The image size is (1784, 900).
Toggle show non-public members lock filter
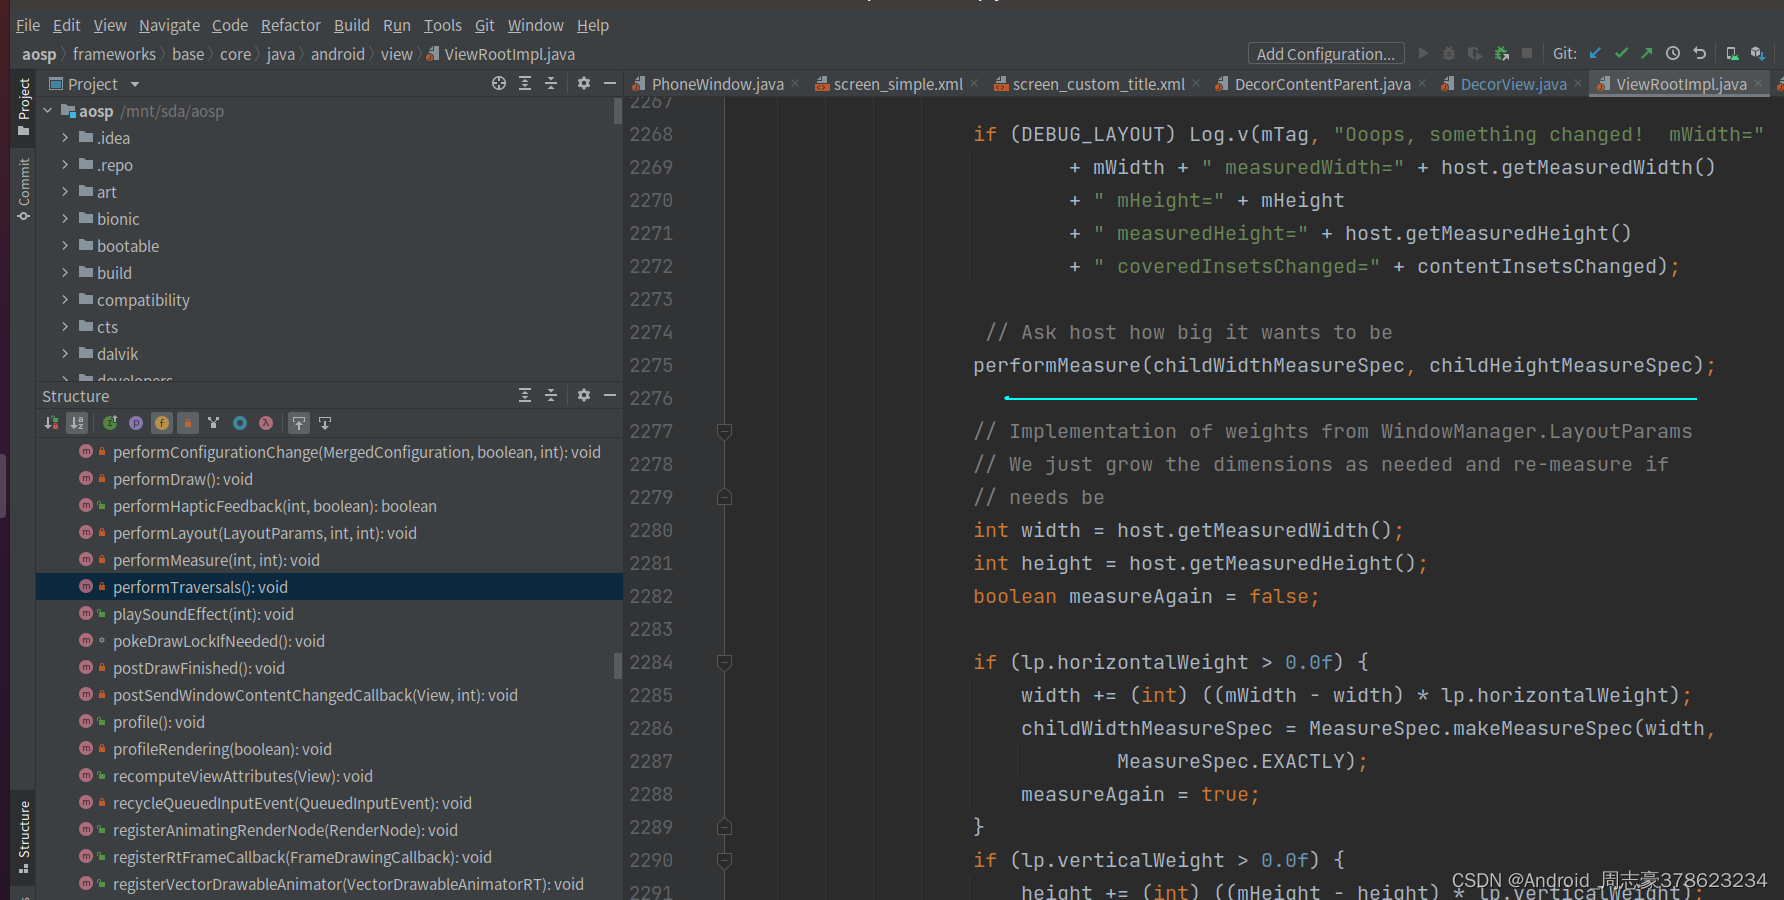coord(188,423)
